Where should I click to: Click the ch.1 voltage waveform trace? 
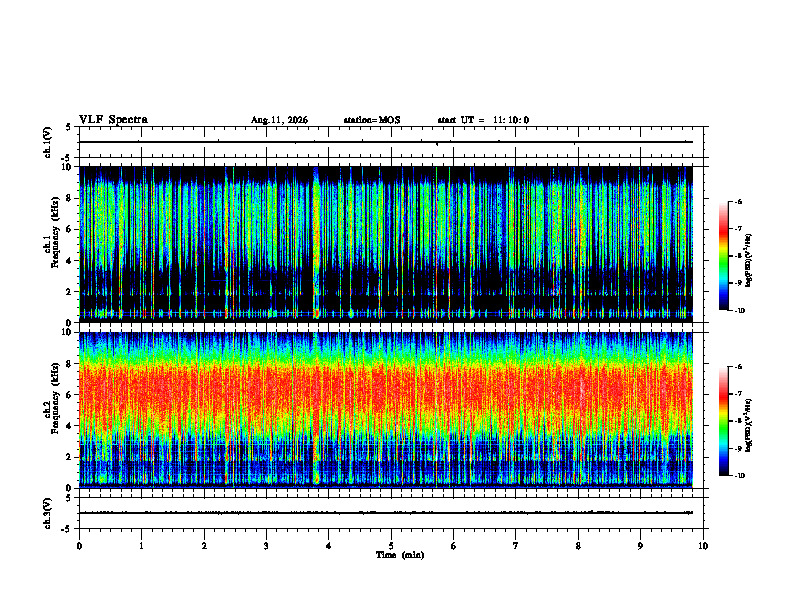(386, 142)
